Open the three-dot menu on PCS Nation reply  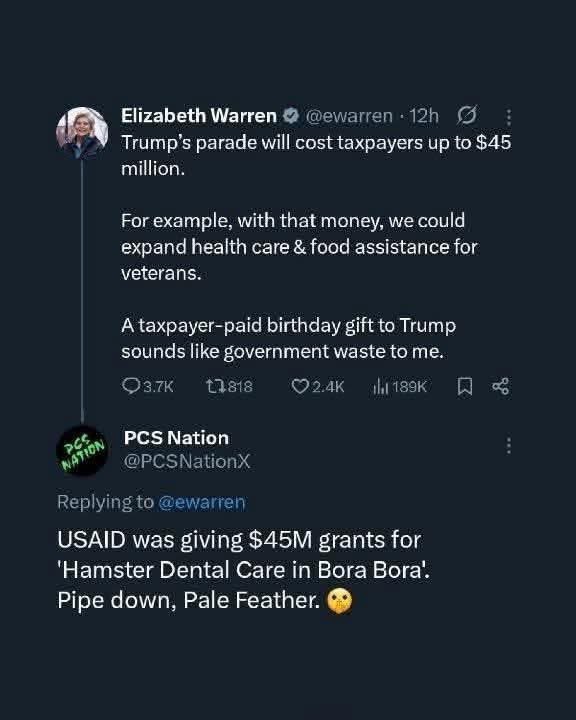508,445
